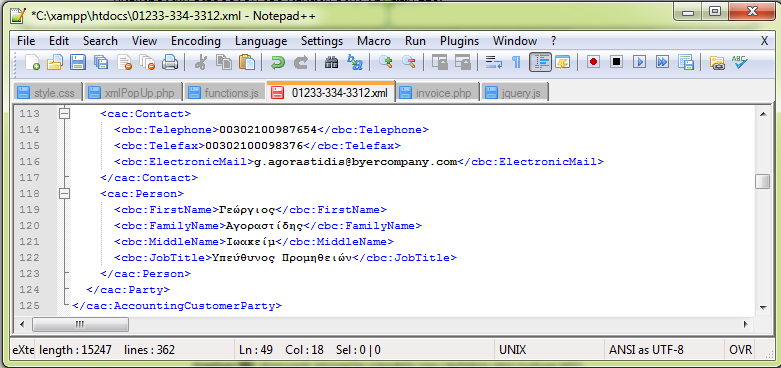The height and width of the screenshot is (368, 781).
Task: Switch to the invoice.php tab
Action: (438, 93)
